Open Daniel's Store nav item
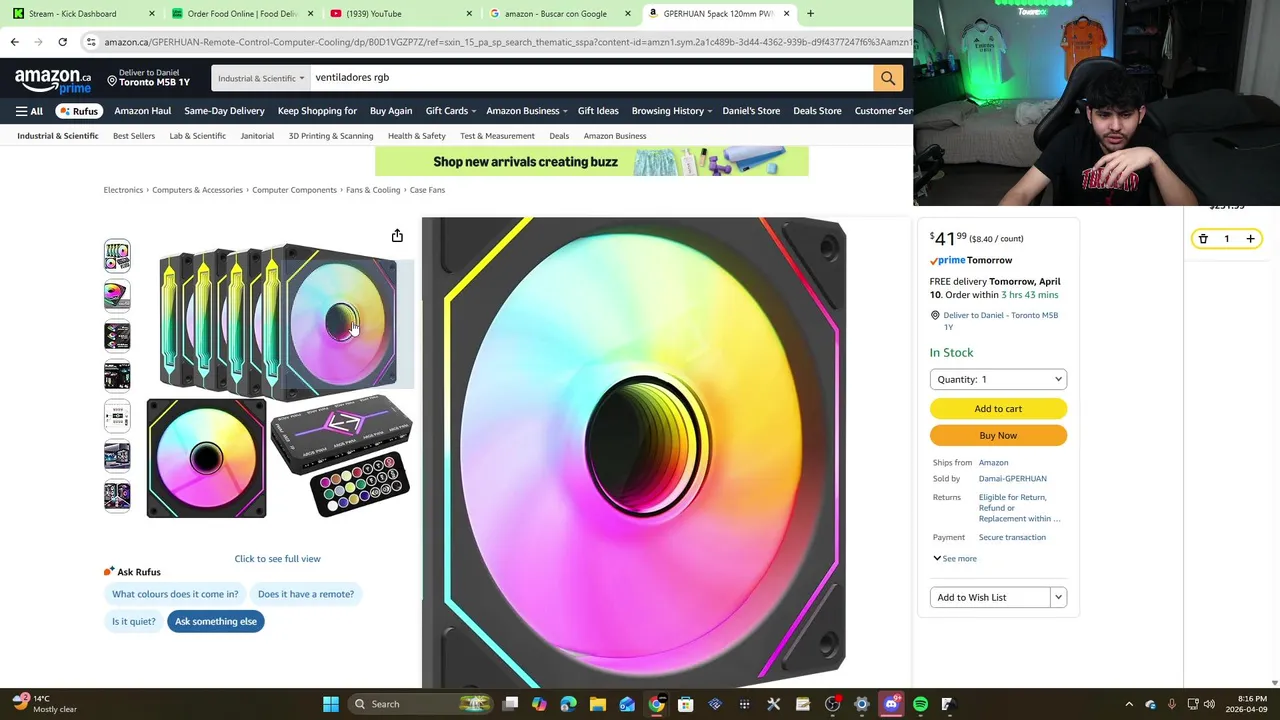Viewport: 1280px width, 720px height. click(751, 111)
